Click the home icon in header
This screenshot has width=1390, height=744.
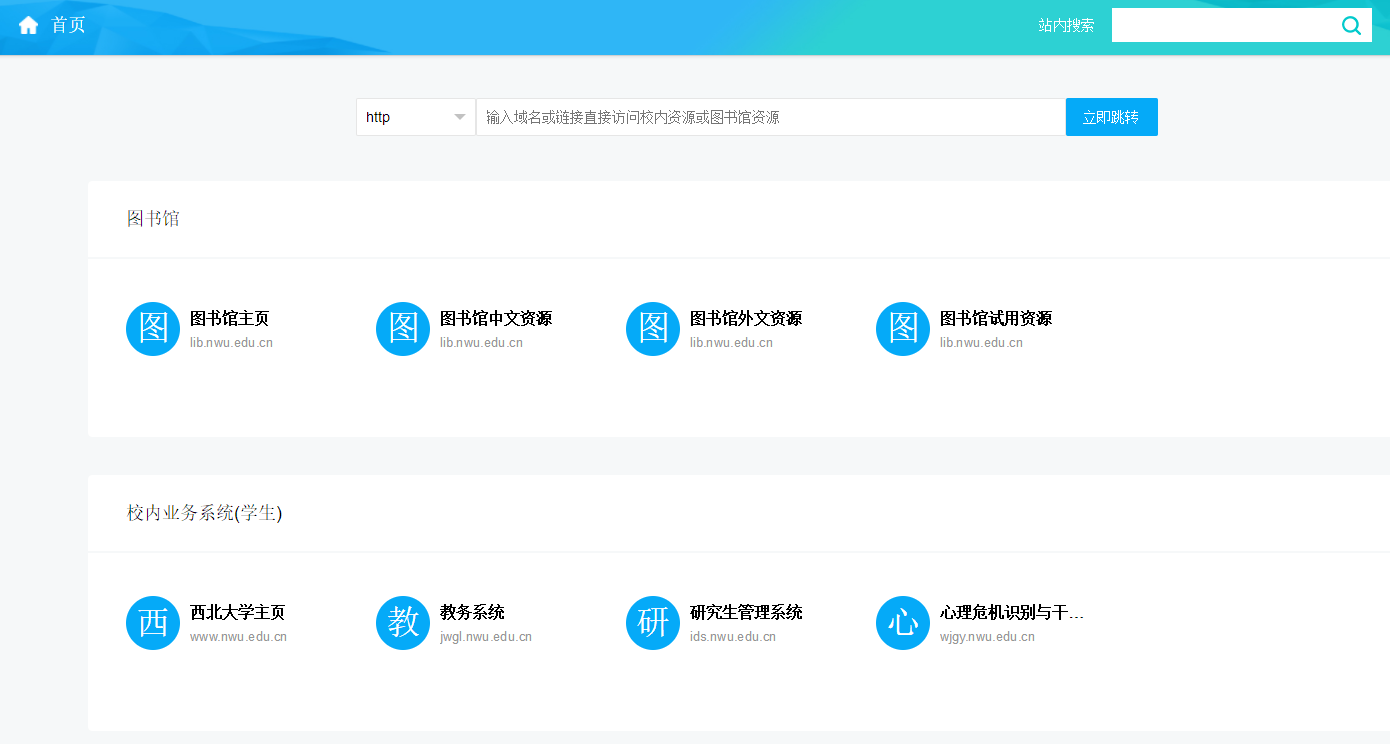(28, 25)
